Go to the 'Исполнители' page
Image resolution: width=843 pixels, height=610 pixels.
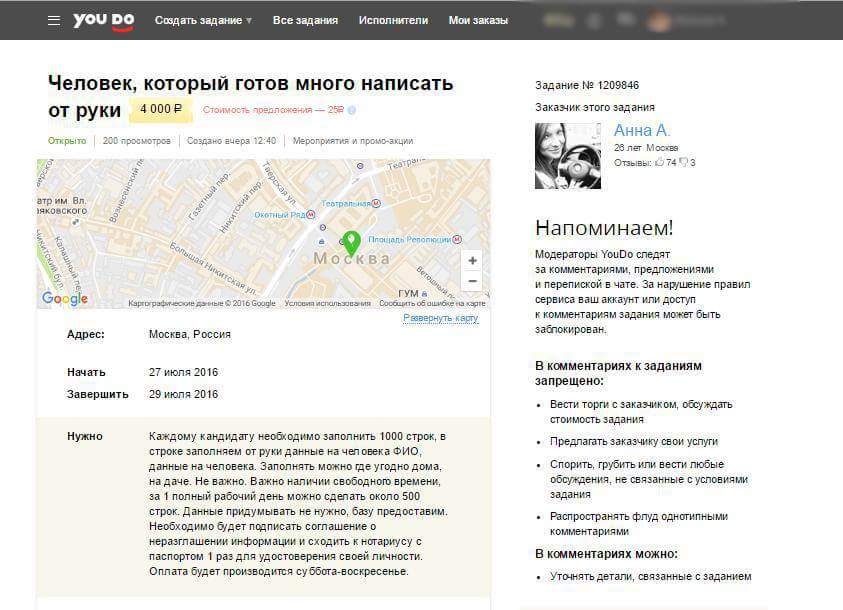393,20
